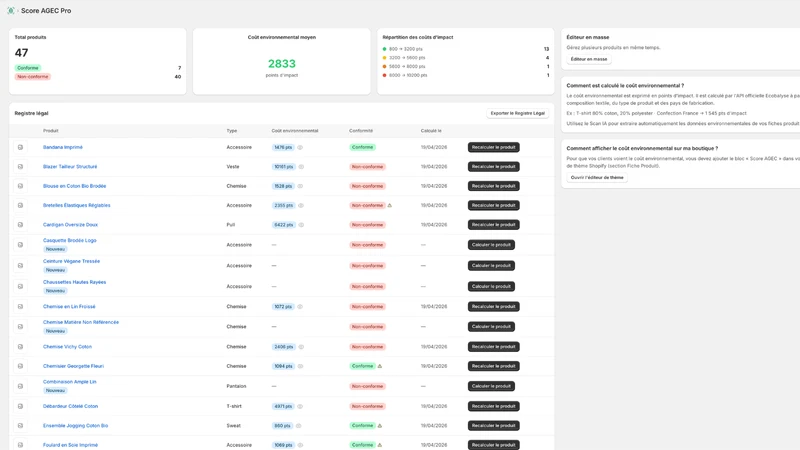Click the eye icon beside 6422 pts
Screen dimensions: 800x450
(x=301, y=225)
